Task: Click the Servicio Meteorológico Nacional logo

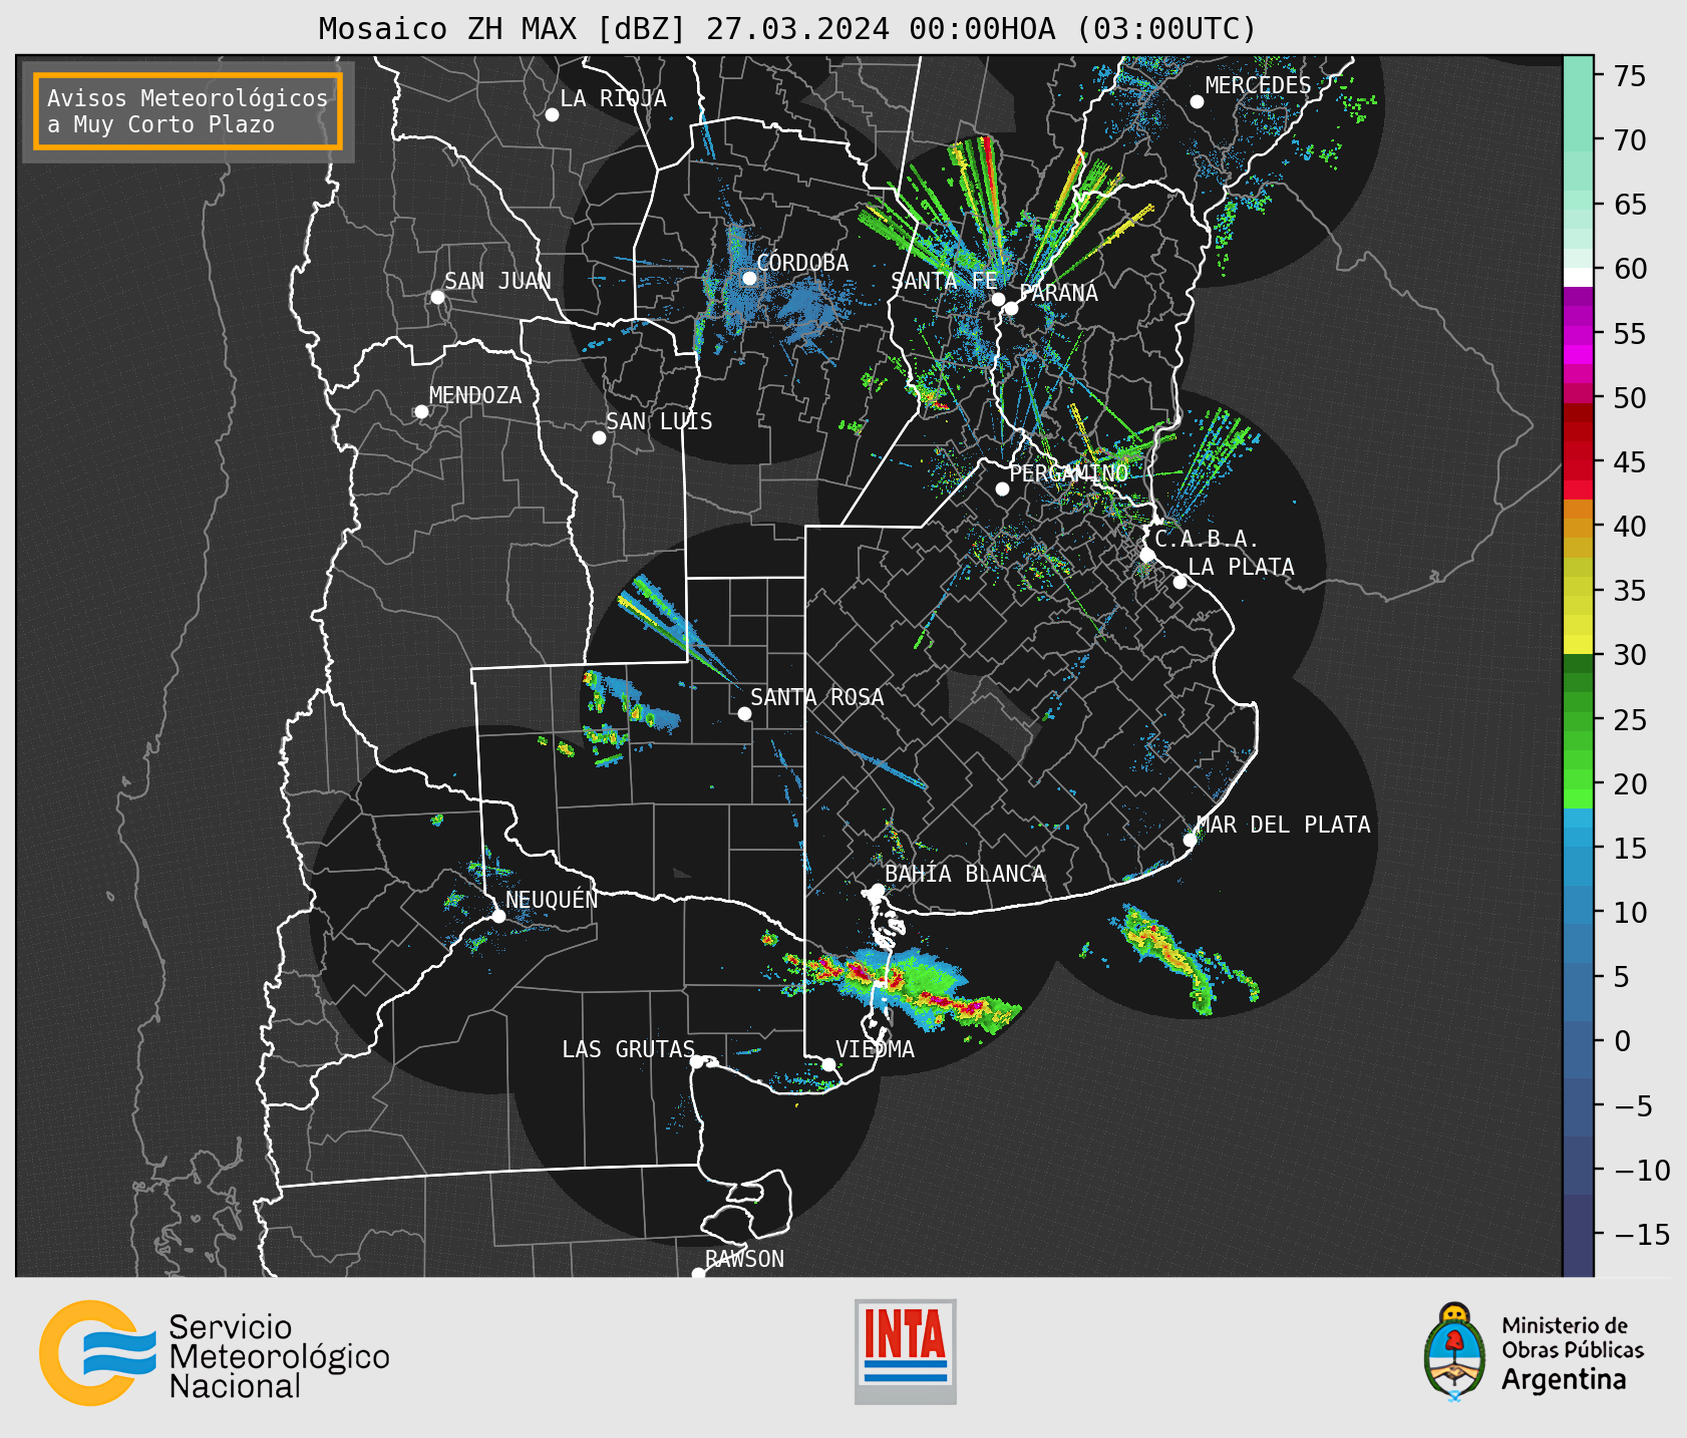Action: coord(214,1353)
